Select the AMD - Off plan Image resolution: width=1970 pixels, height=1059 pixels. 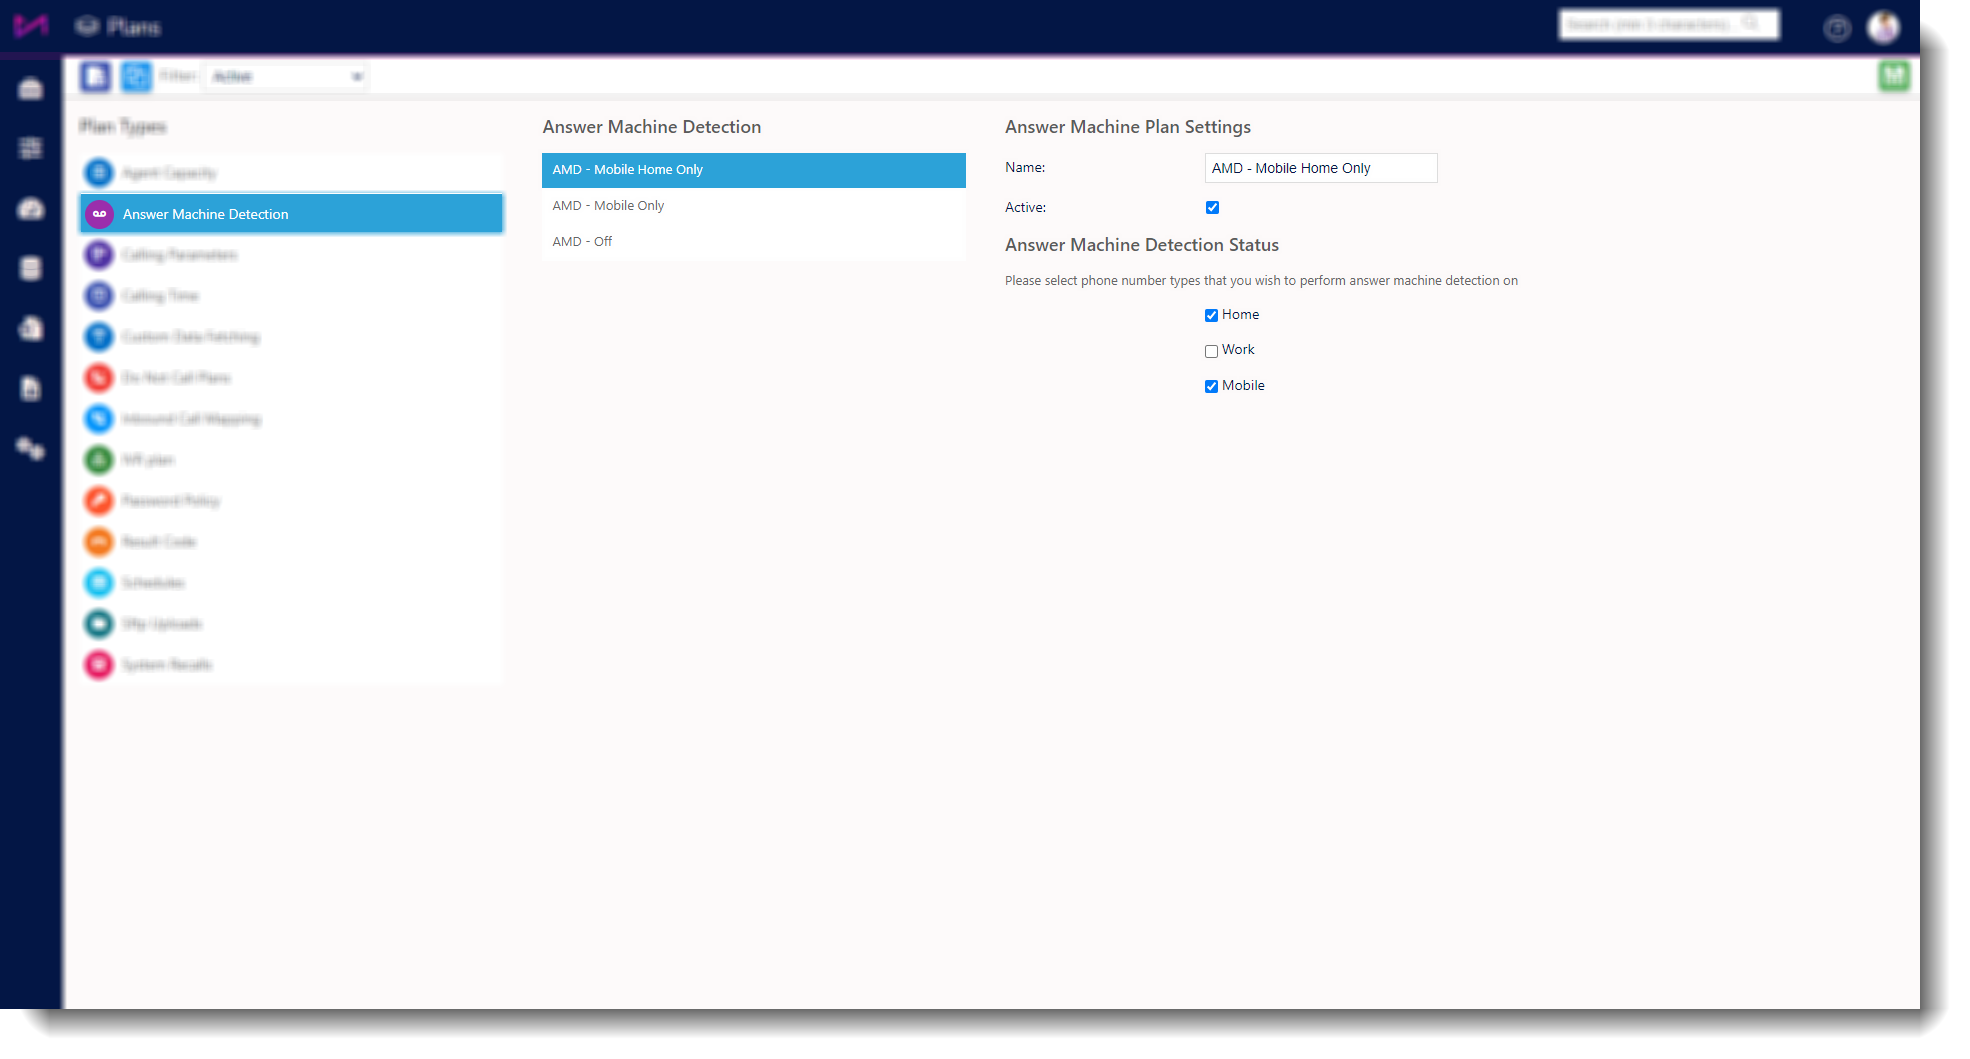(x=754, y=242)
